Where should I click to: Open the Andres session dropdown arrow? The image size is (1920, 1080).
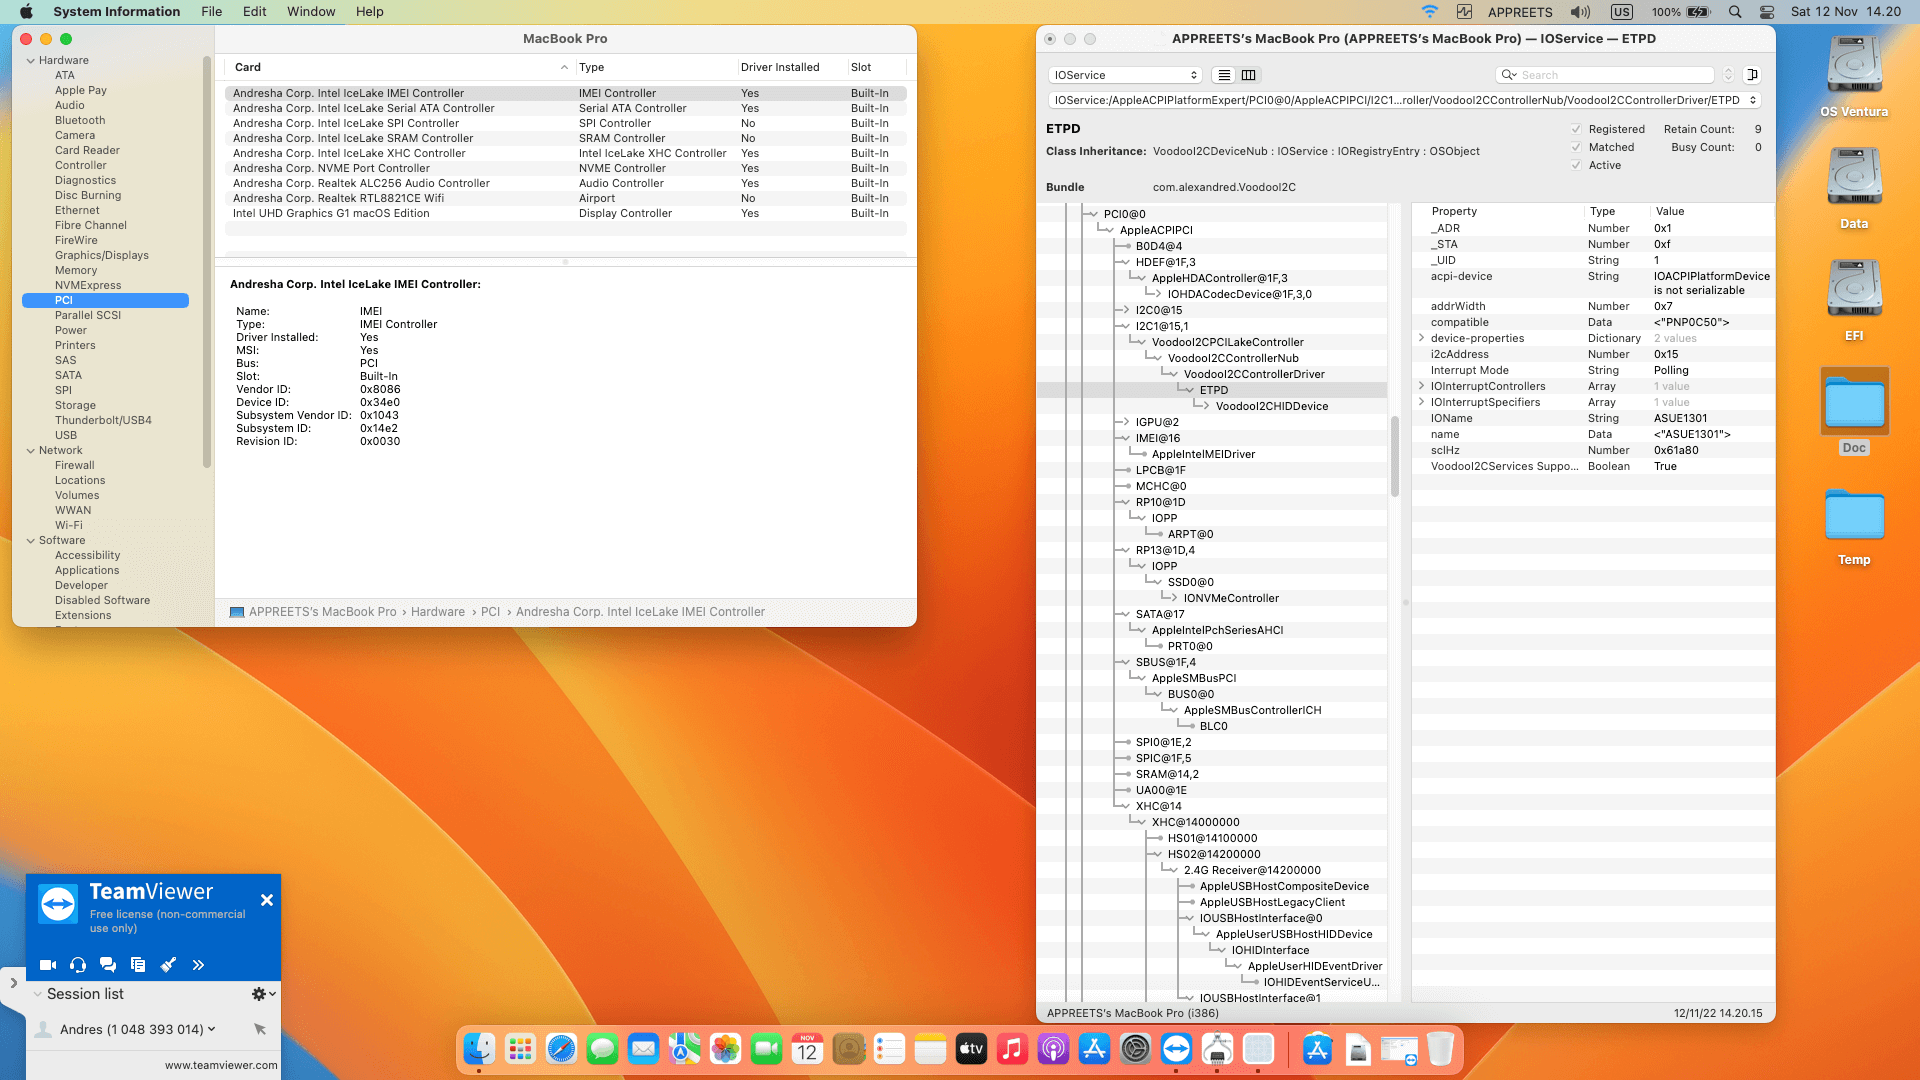(x=211, y=1029)
